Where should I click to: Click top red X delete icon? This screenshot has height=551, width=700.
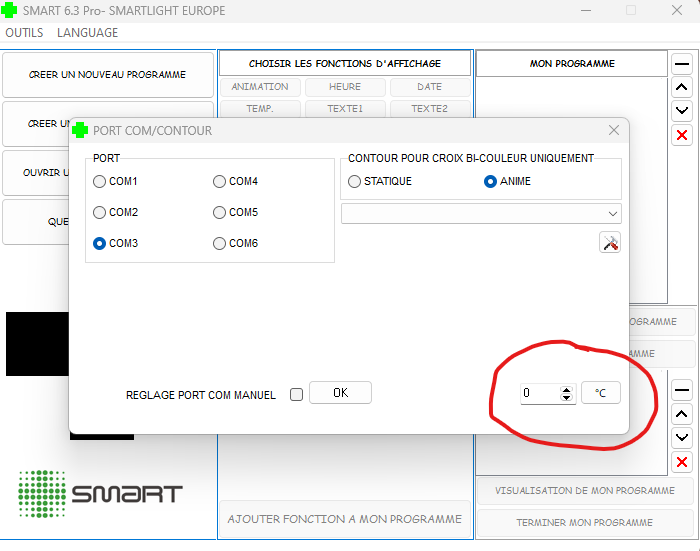[x=682, y=135]
